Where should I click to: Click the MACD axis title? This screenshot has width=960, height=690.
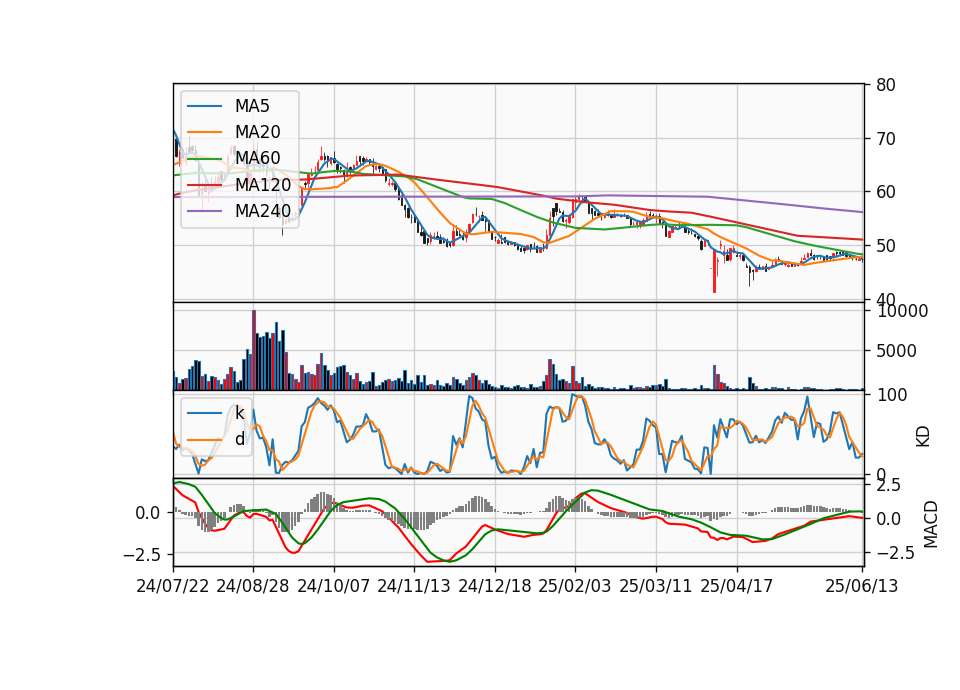tap(931, 524)
